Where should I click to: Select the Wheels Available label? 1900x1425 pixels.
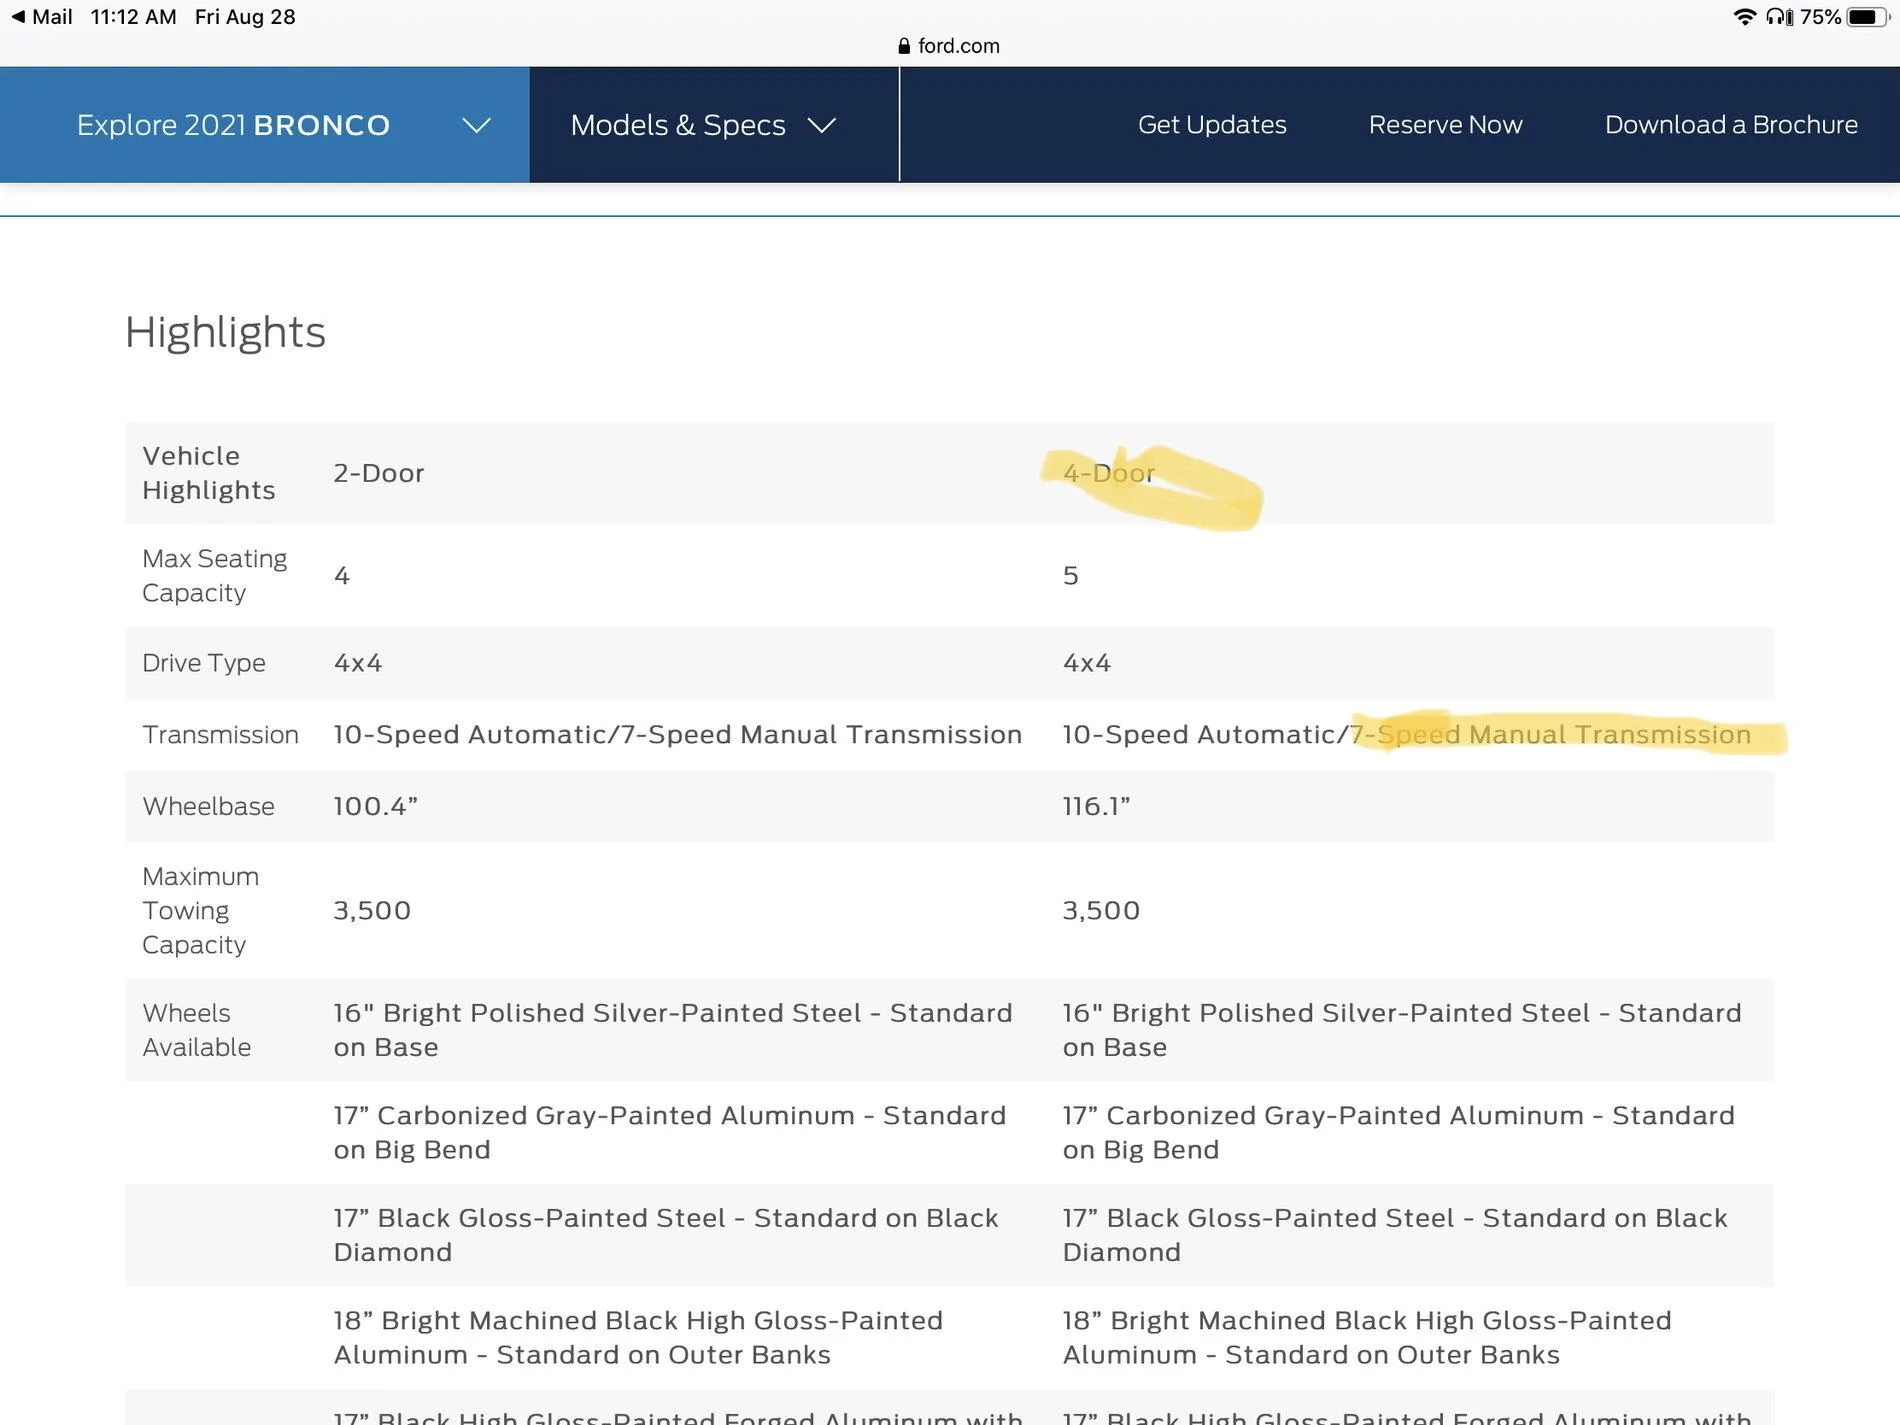click(x=197, y=1030)
